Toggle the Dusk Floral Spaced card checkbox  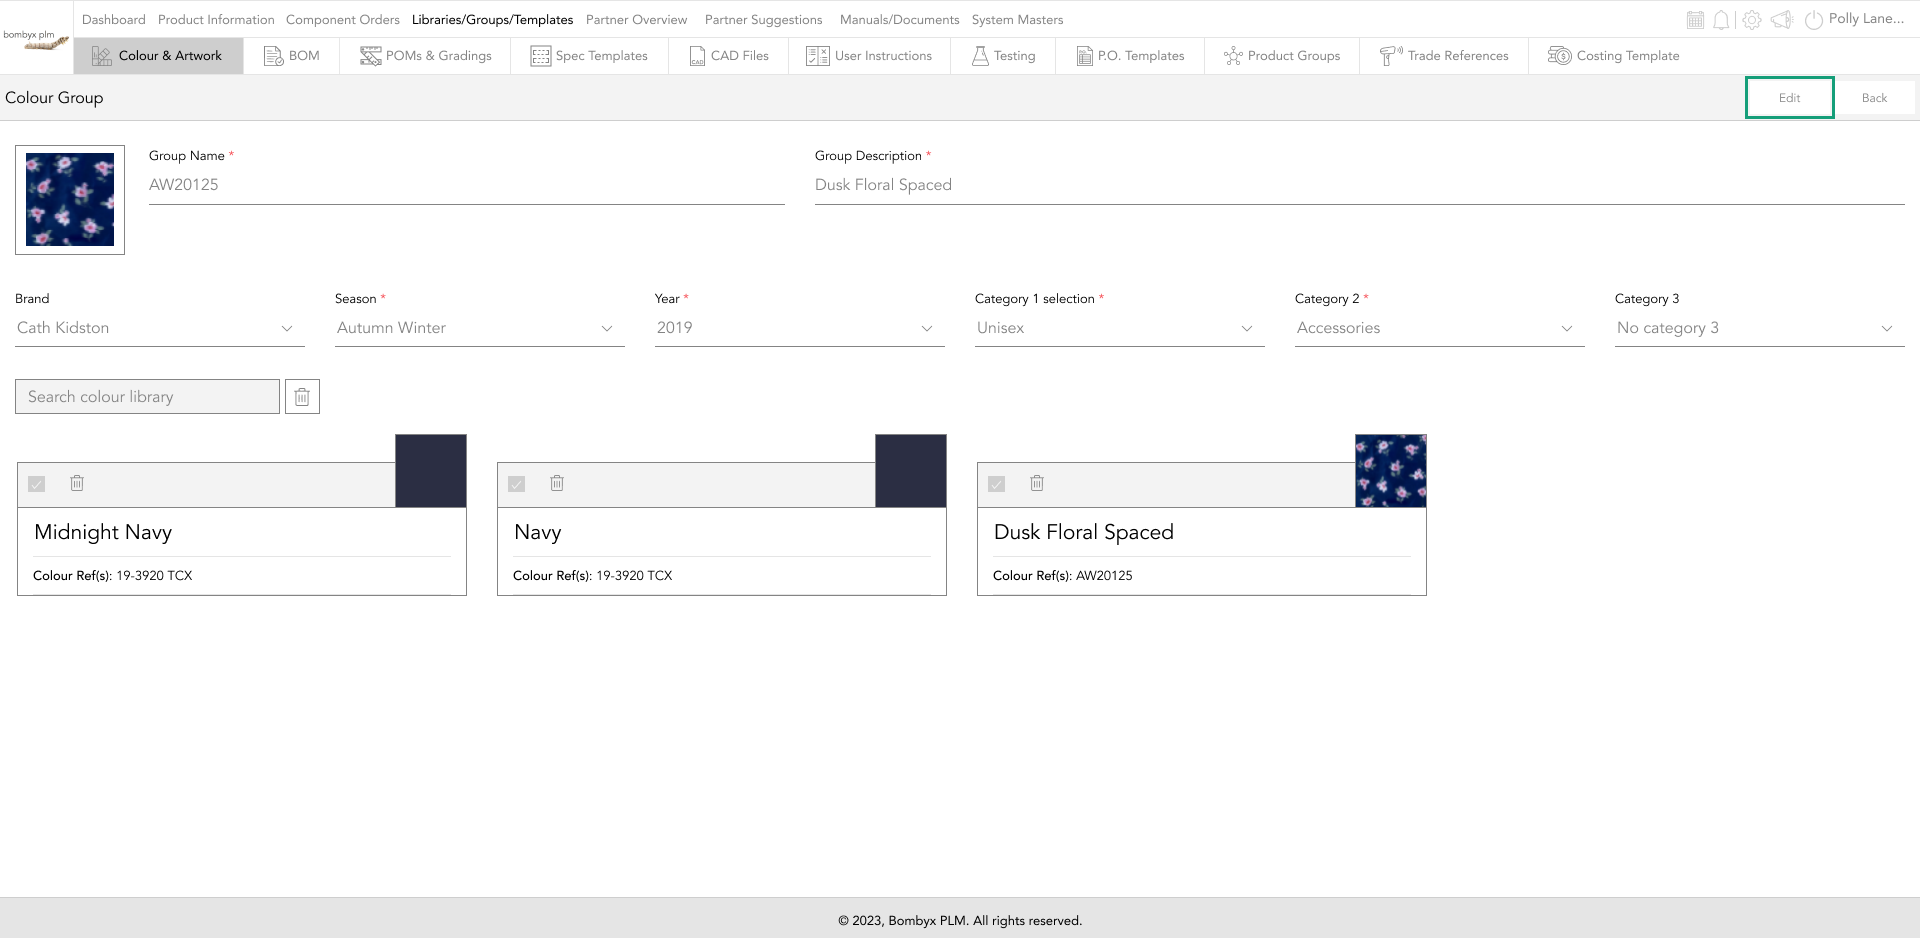pyautogui.click(x=997, y=484)
